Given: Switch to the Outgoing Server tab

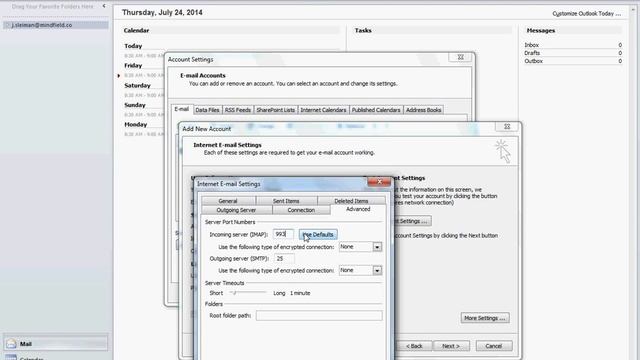Looking at the screenshot, I should click(x=236, y=210).
